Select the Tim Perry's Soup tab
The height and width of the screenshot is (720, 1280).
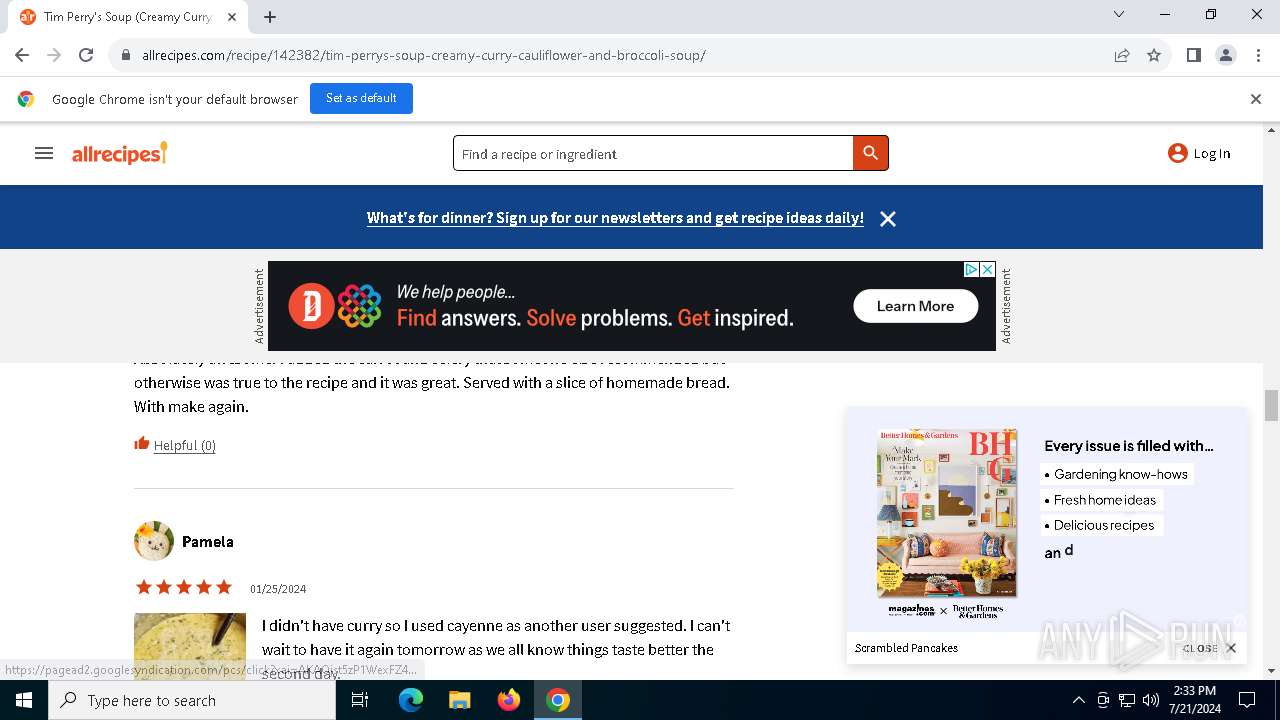pyautogui.click(x=127, y=17)
